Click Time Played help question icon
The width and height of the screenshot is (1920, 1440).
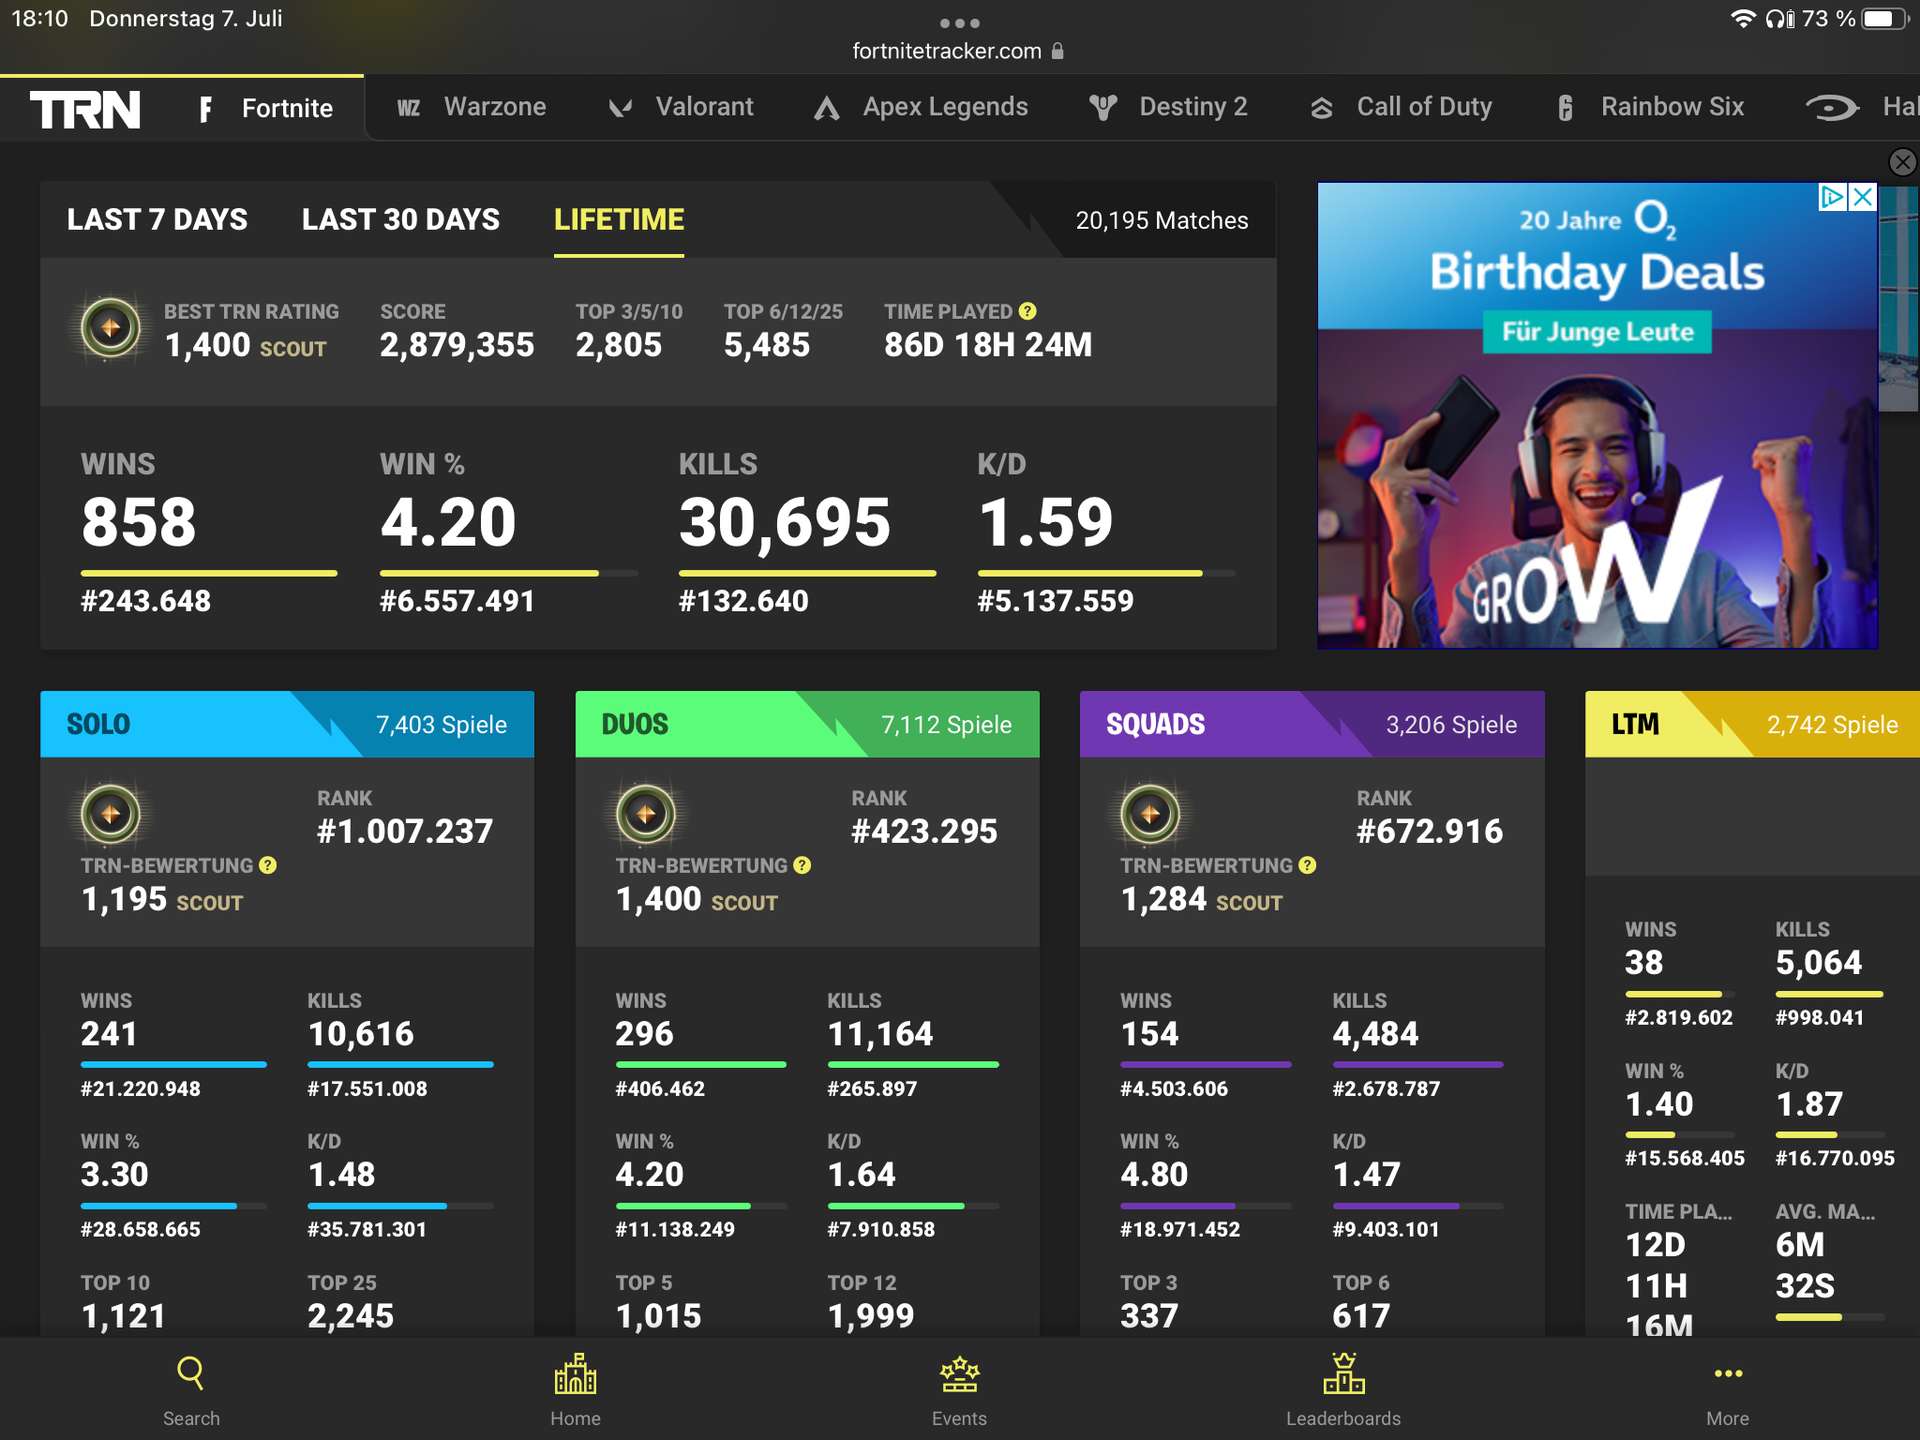tap(1028, 311)
